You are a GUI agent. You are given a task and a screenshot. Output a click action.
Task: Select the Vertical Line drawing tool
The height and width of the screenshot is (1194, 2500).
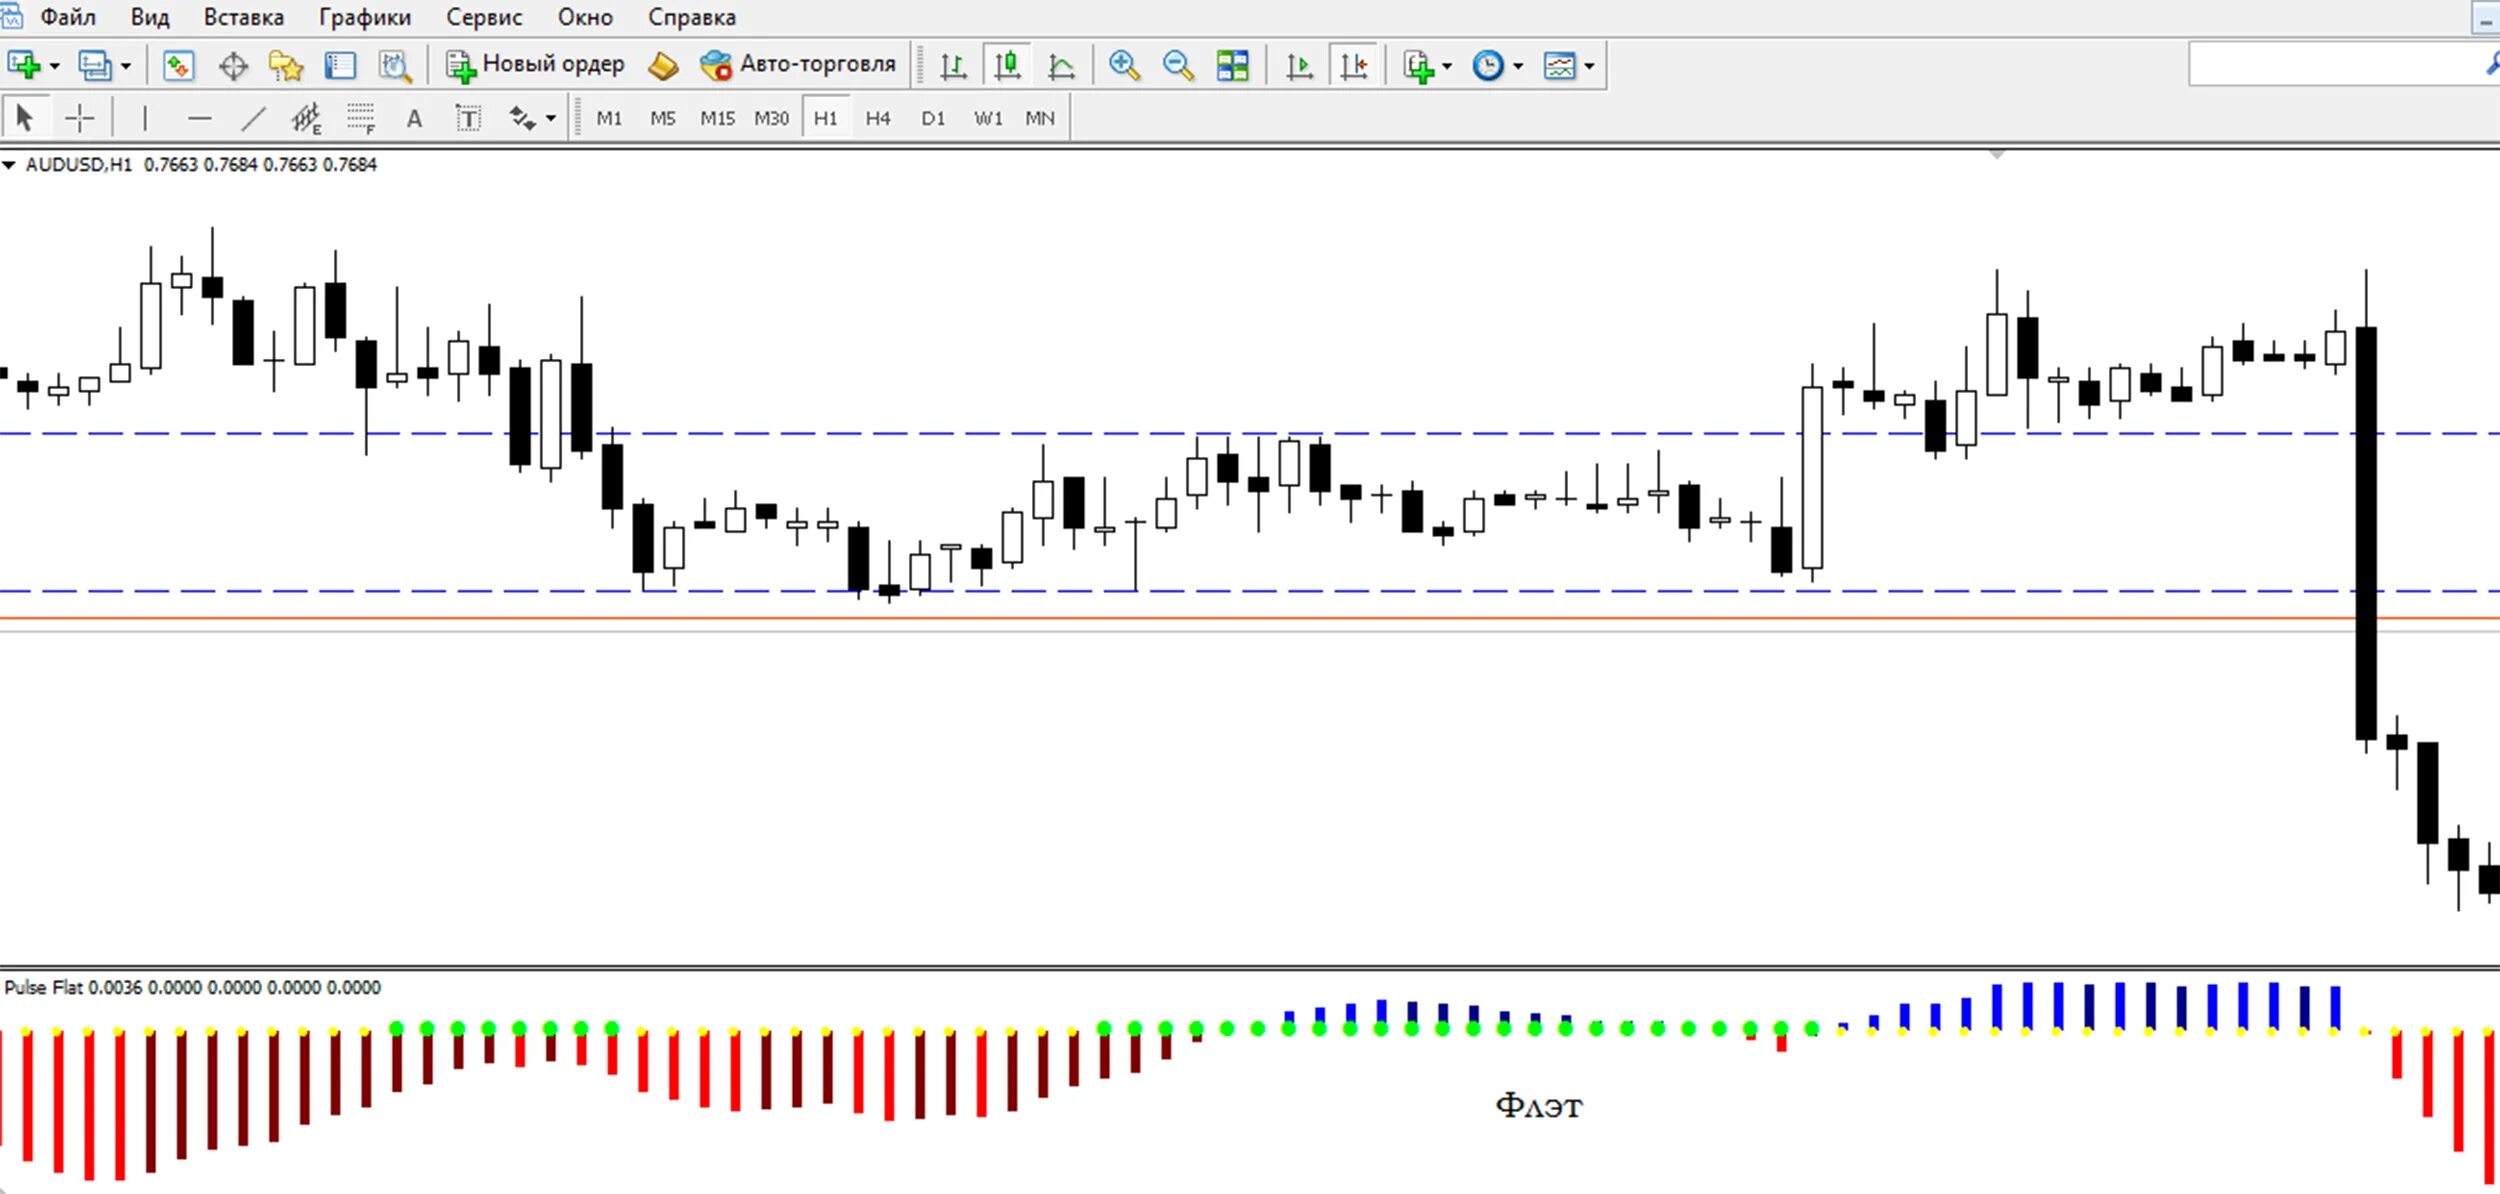point(145,119)
